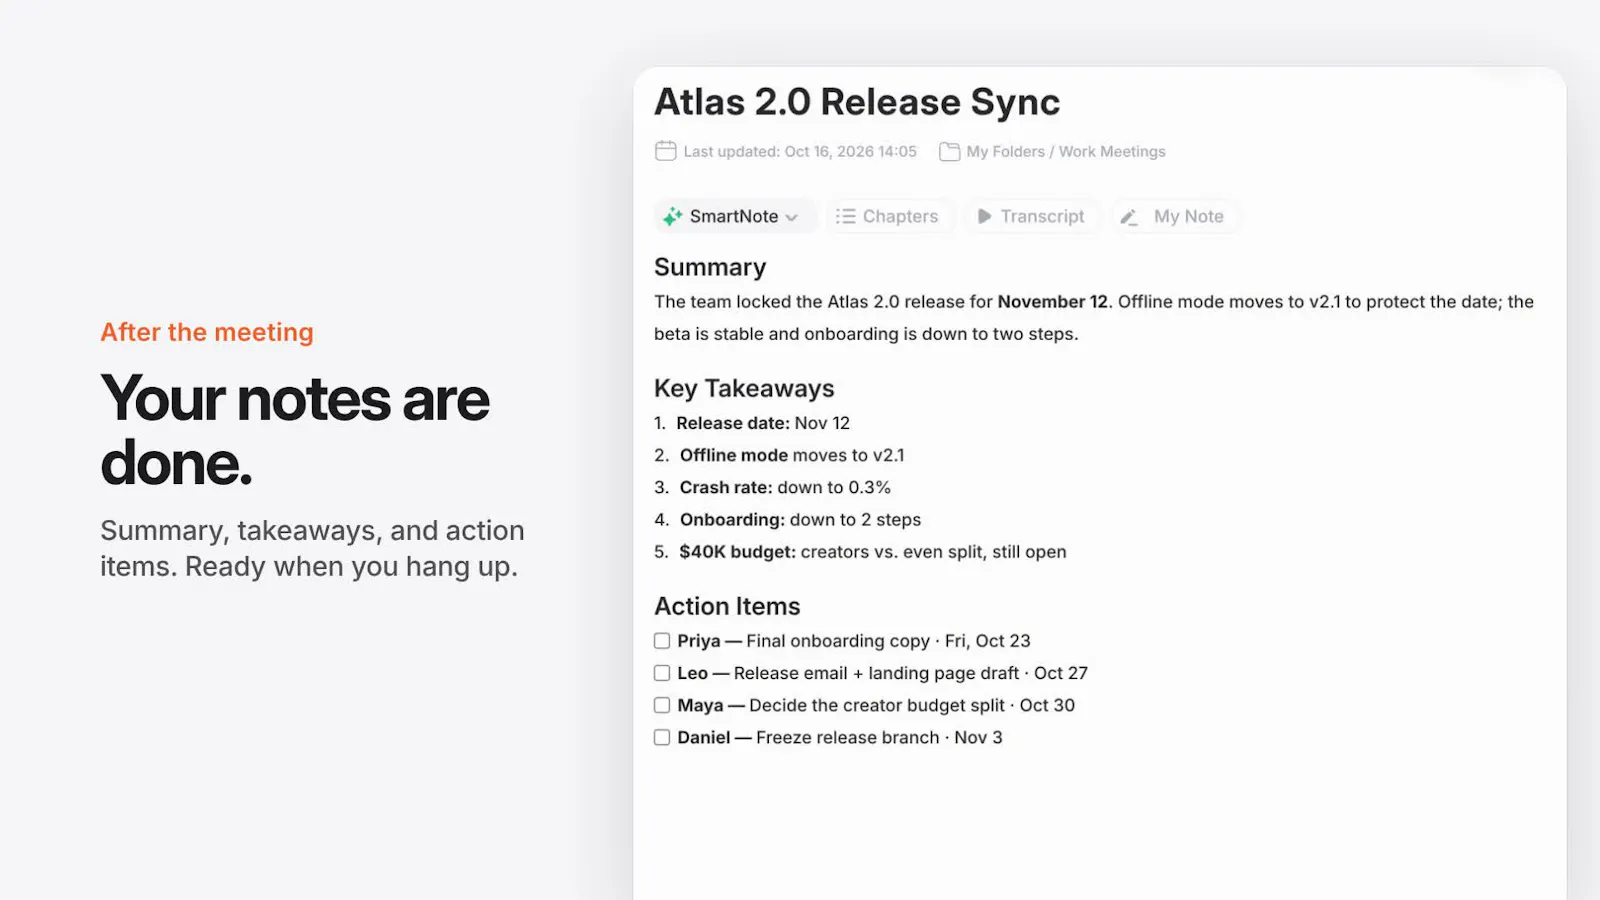Select the '$40K budget' takeaway line
The image size is (1600, 900).
click(860, 551)
